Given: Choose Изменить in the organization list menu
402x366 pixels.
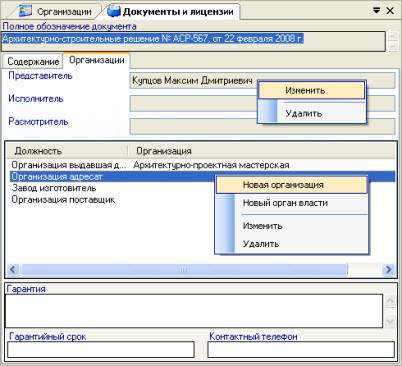Looking at the screenshot, I should tap(292, 226).
